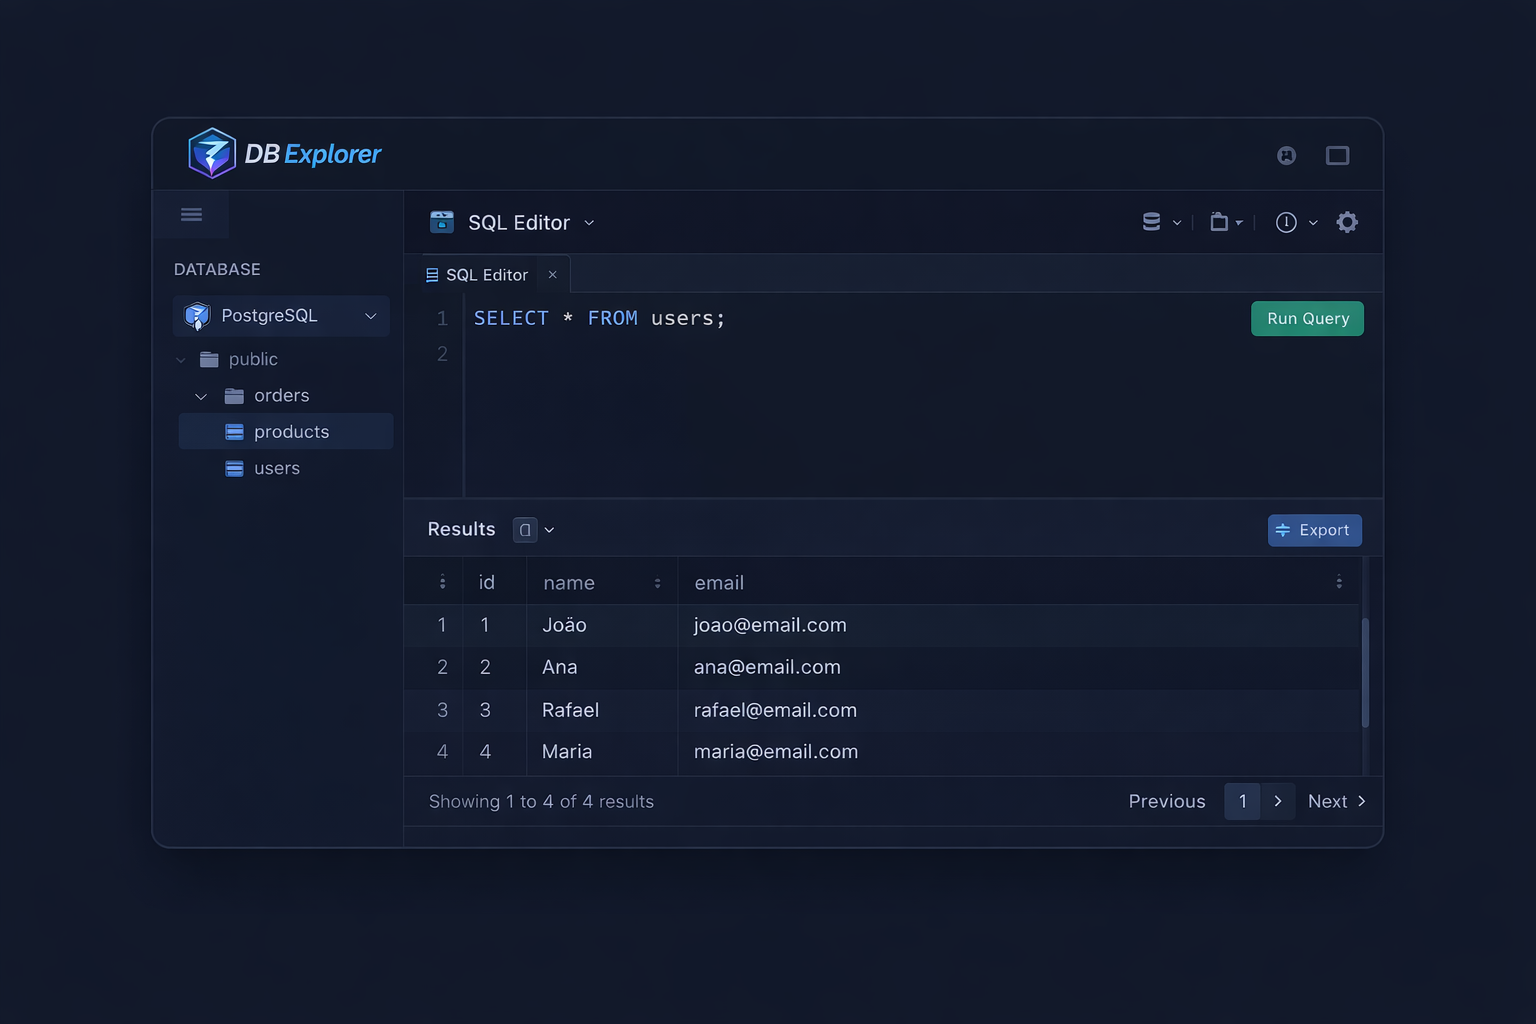Toggle the sidebar with the hamburger icon
The height and width of the screenshot is (1024, 1536).
point(191,214)
